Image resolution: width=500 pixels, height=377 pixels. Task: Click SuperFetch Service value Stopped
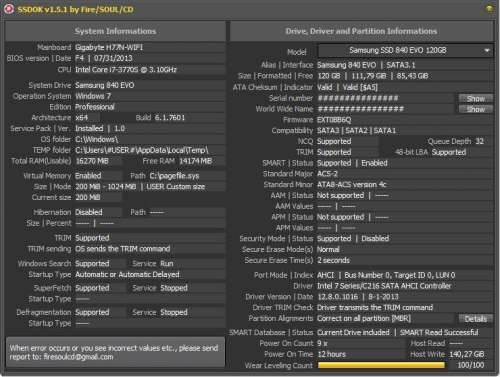(x=174, y=288)
